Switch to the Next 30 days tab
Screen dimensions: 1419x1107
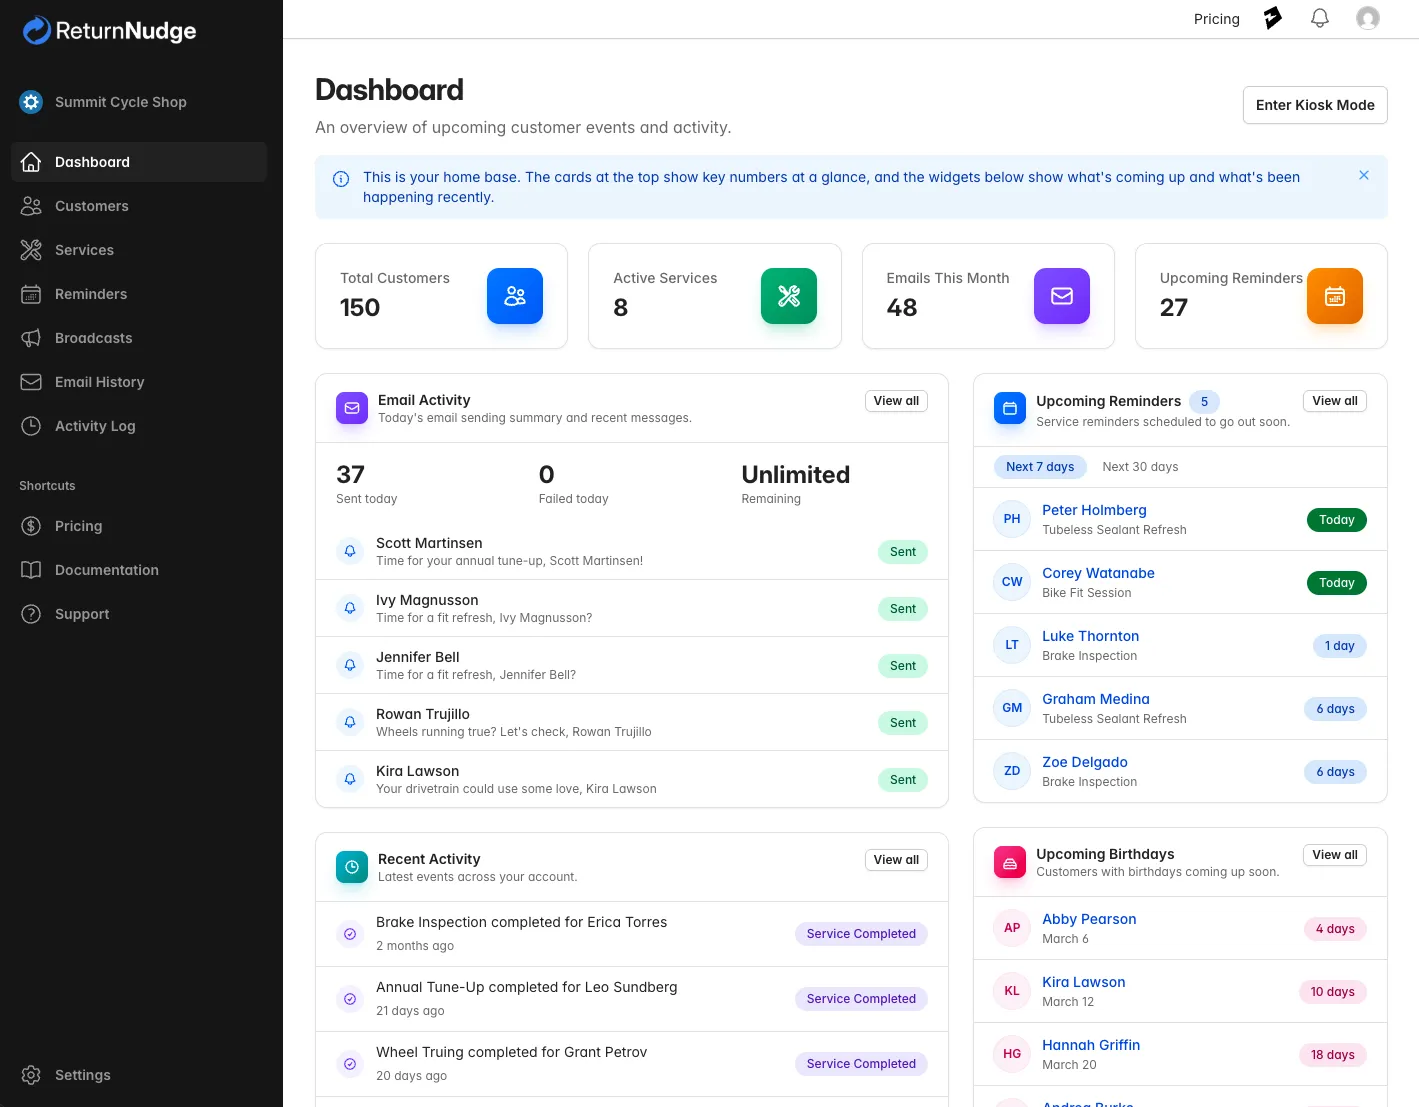coord(1140,466)
